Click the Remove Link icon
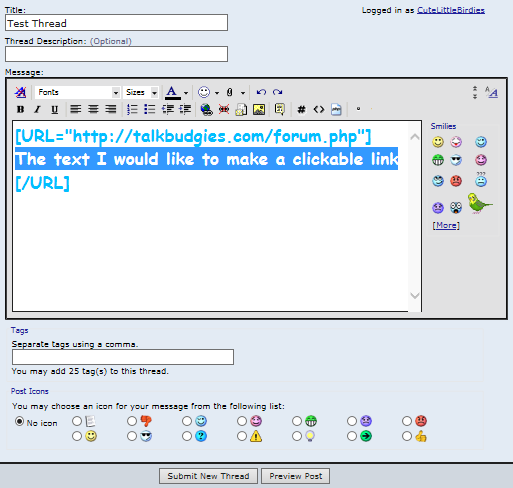Image resolution: width=513 pixels, height=488 pixels. (224, 109)
